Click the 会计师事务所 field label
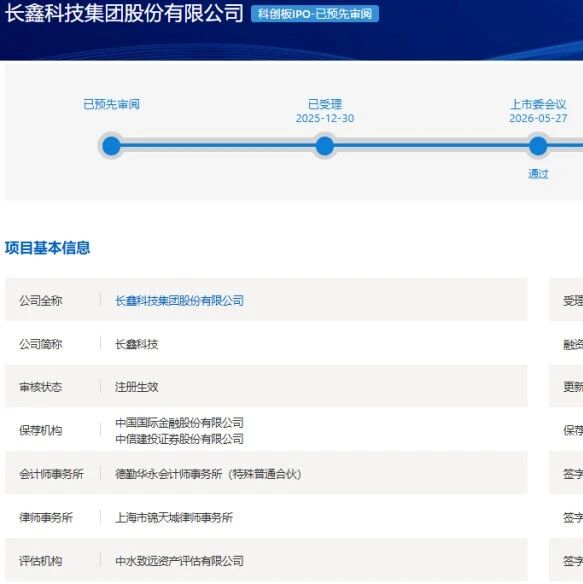Image resolution: width=583 pixels, height=584 pixels. [x=51, y=474]
